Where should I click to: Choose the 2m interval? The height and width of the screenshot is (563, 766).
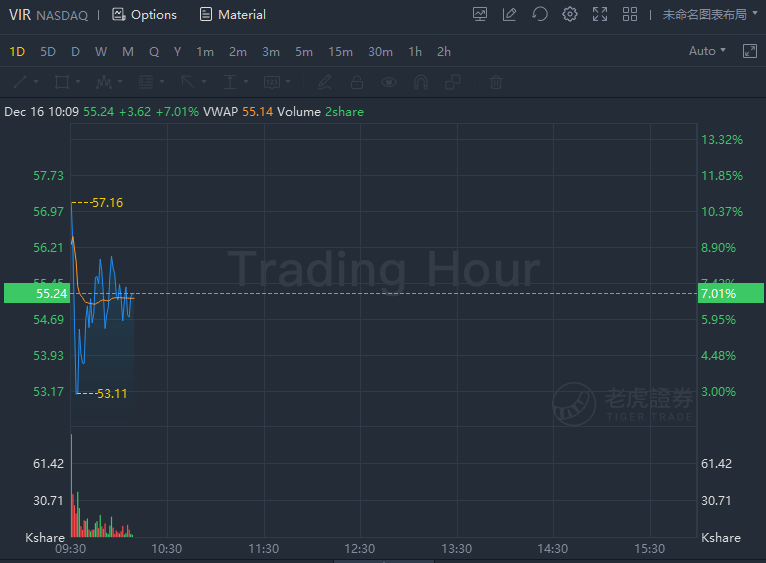coord(238,51)
